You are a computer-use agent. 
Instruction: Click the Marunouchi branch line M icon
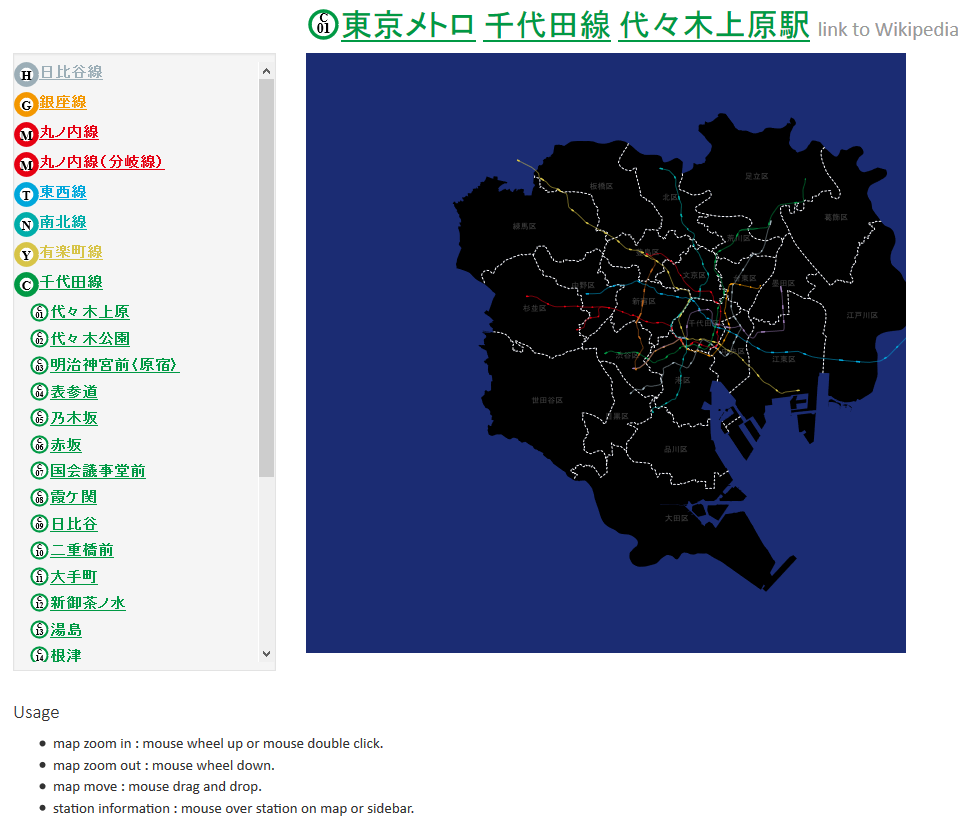click(x=26, y=164)
